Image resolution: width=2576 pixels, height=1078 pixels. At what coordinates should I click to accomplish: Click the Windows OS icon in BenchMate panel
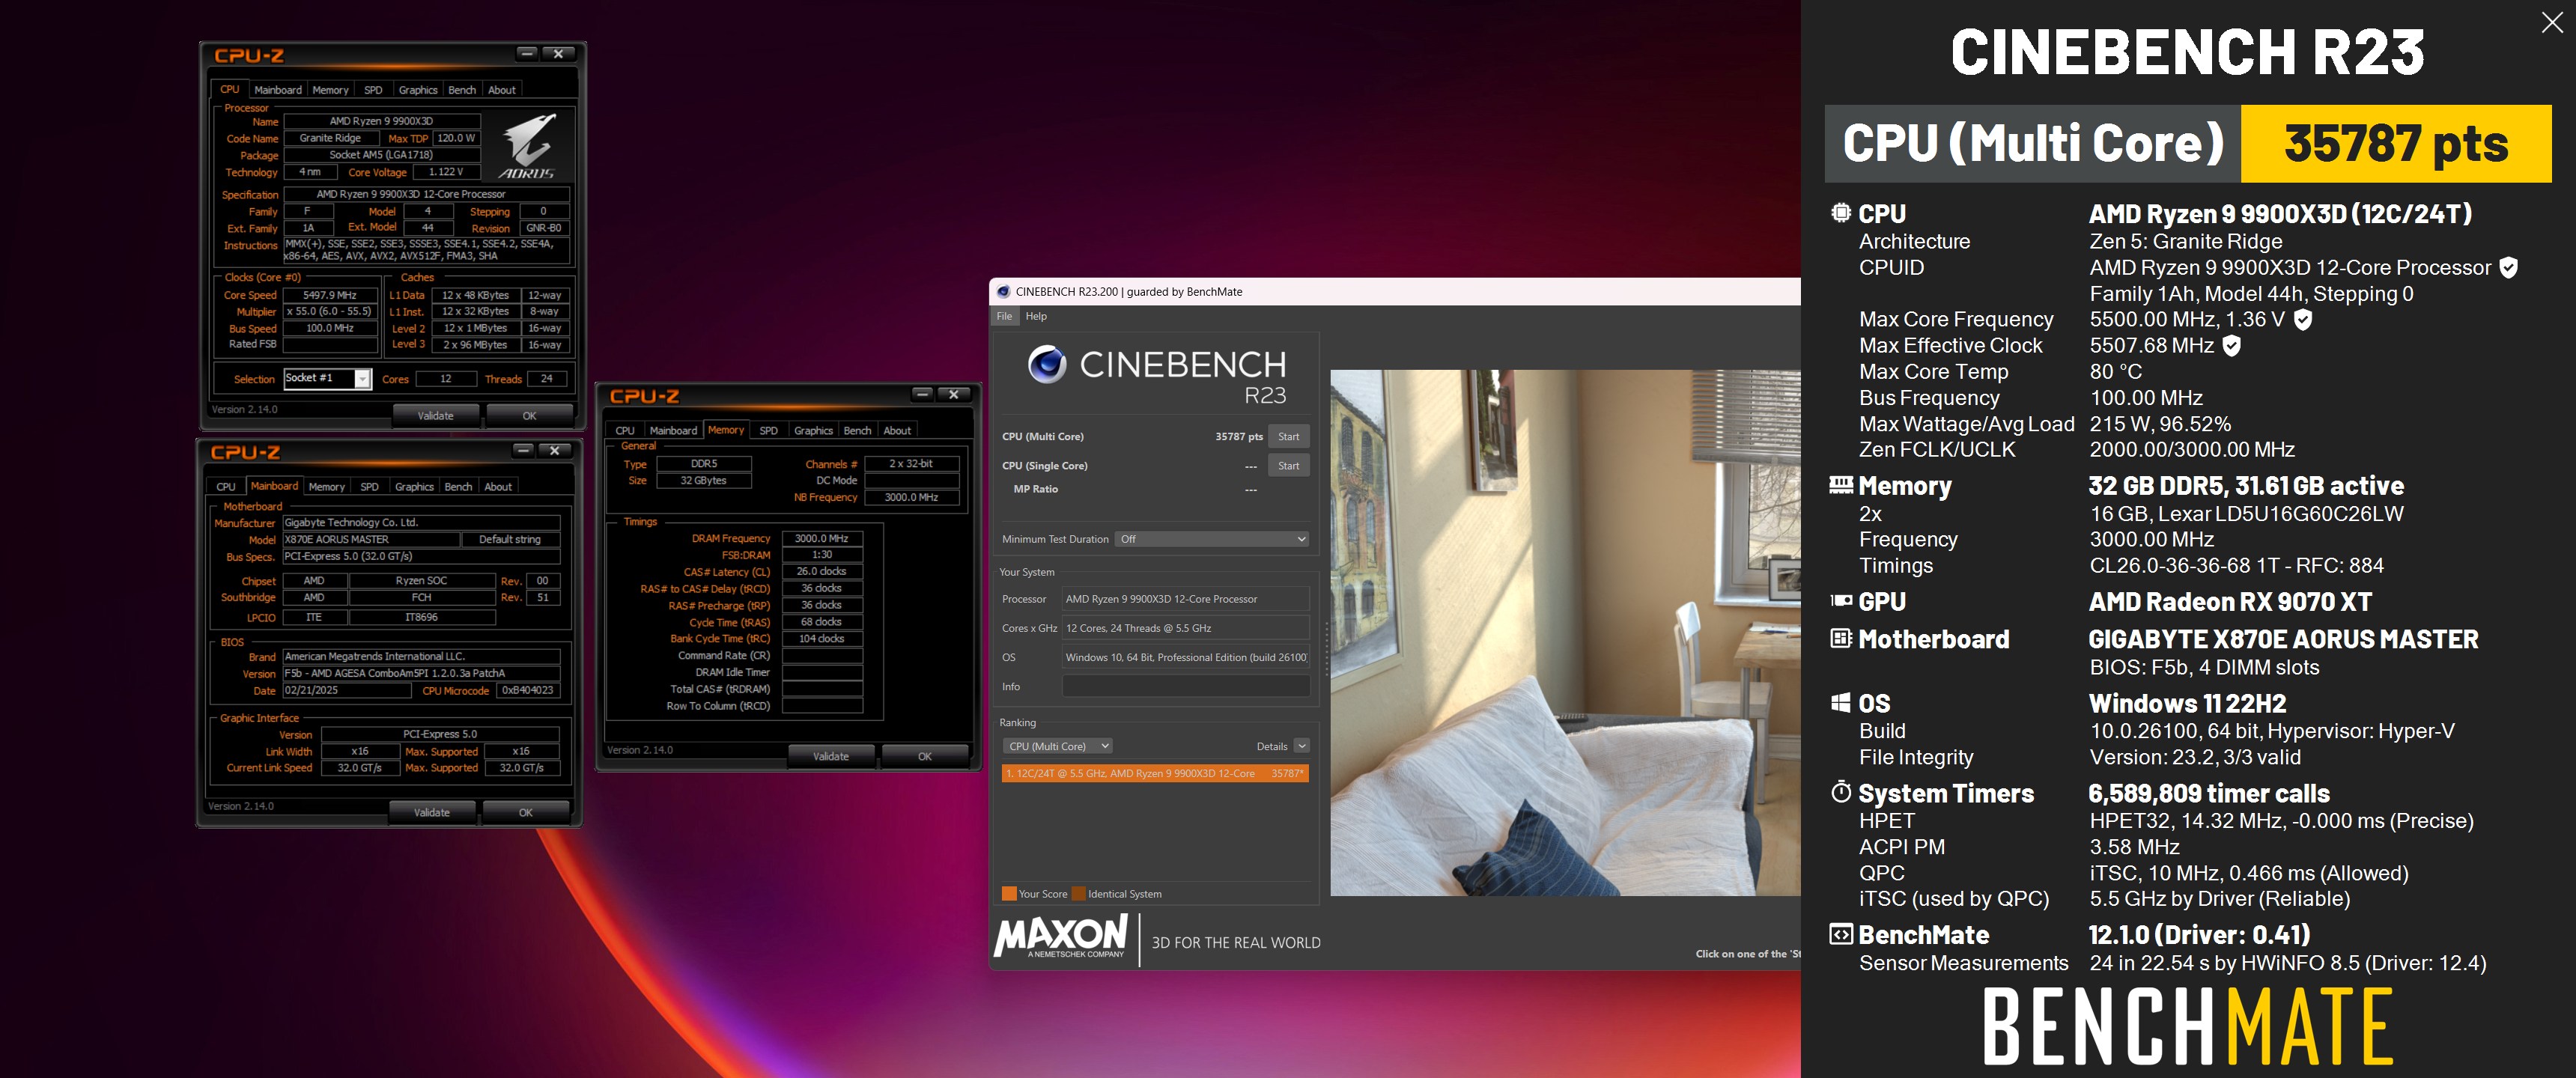[1841, 703]
